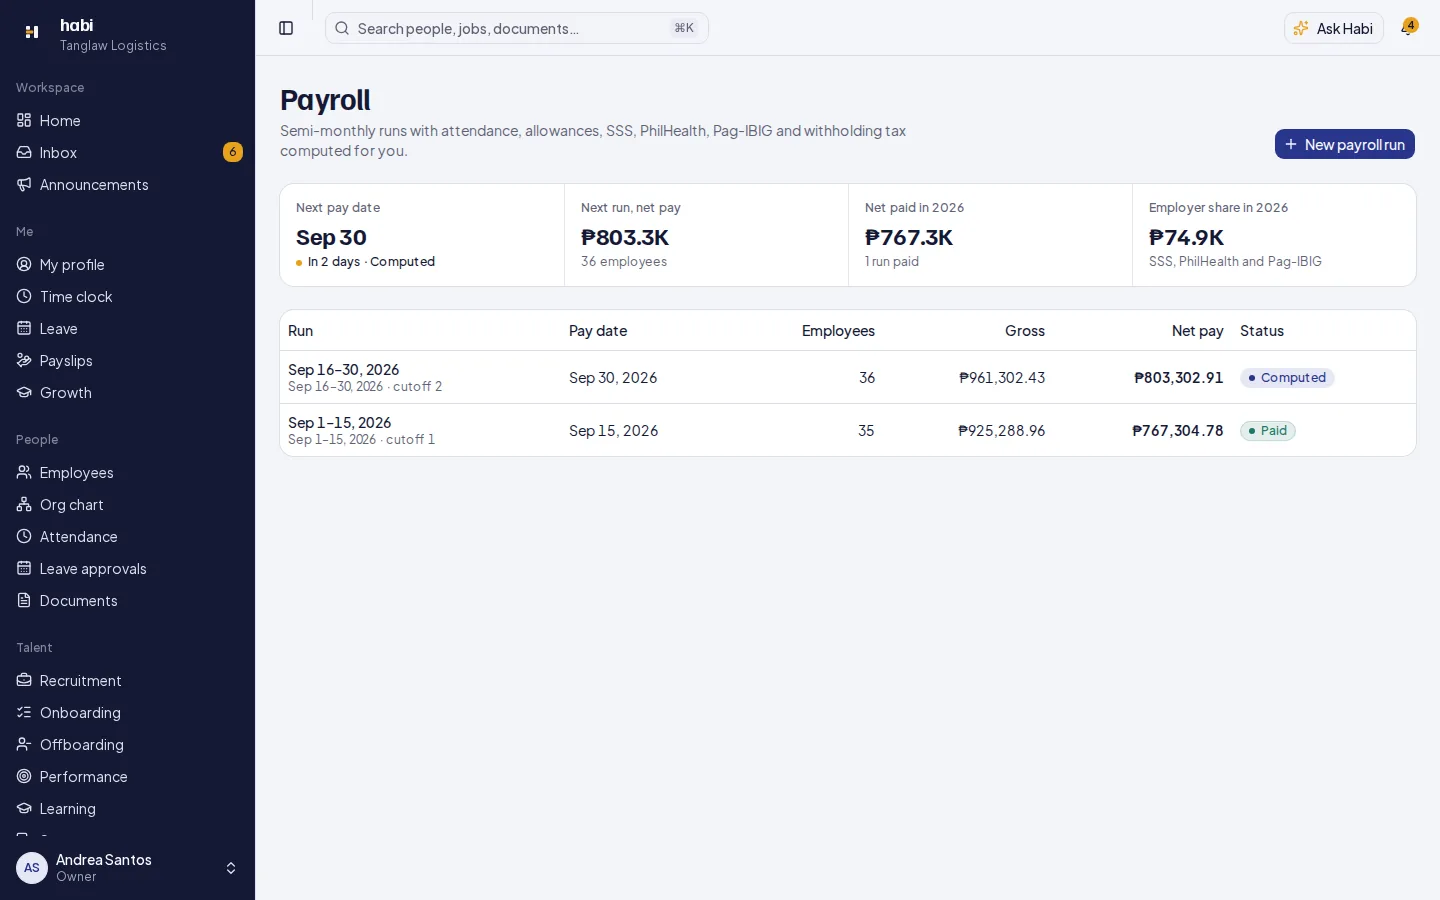Open Payslips page
The height and width of the screenshot is (900, 1440).
point(127,360)
